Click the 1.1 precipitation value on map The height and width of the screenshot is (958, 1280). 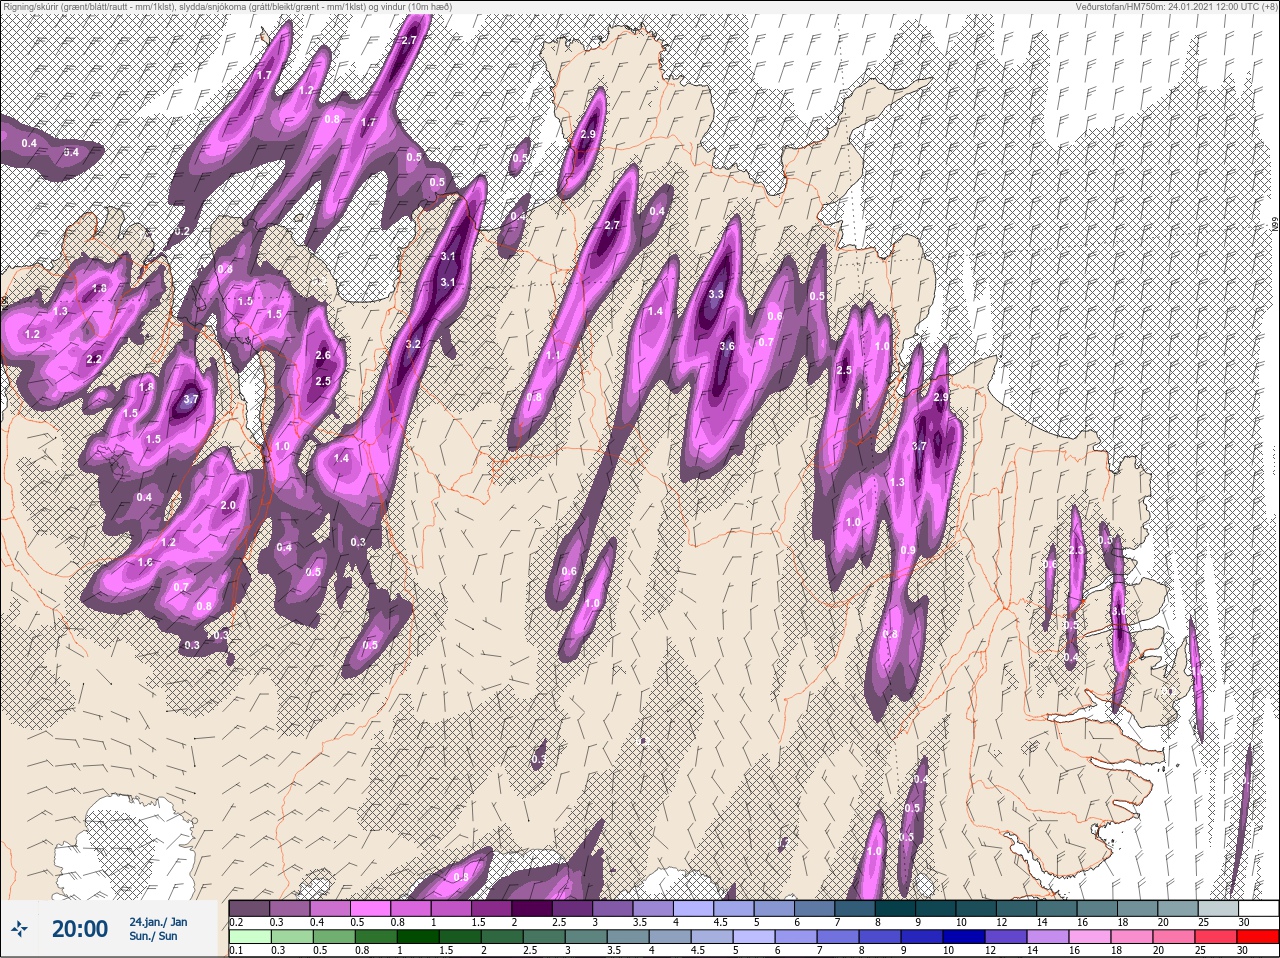pyautogui.click(x=553, y=355)
